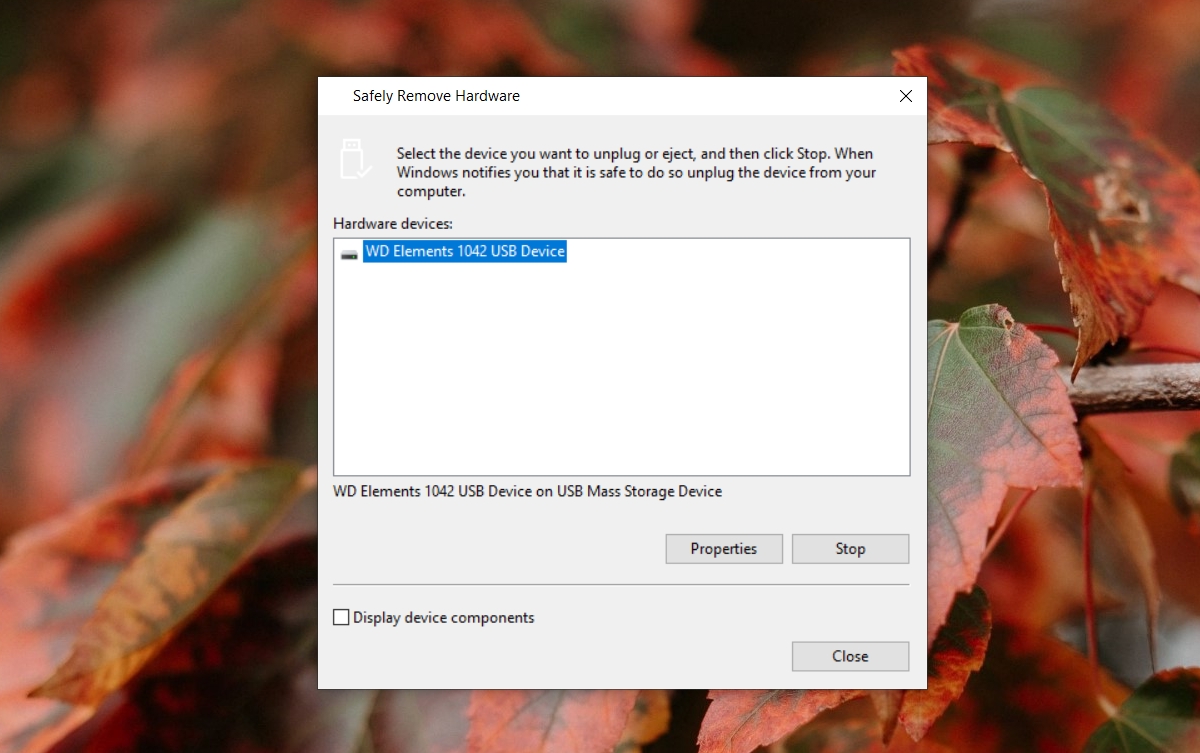Click the drive icon beside WD Elements
Viewport: 1200px width, 753px height.
(349, 253)
